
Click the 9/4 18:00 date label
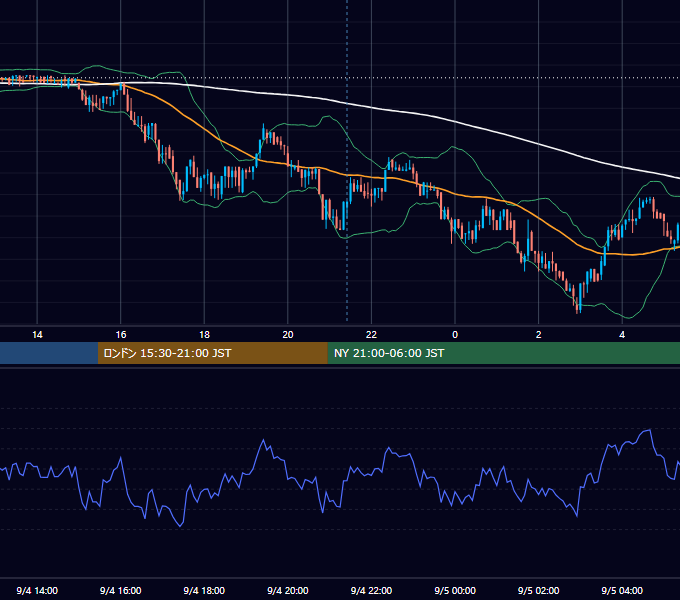[204, 590]
